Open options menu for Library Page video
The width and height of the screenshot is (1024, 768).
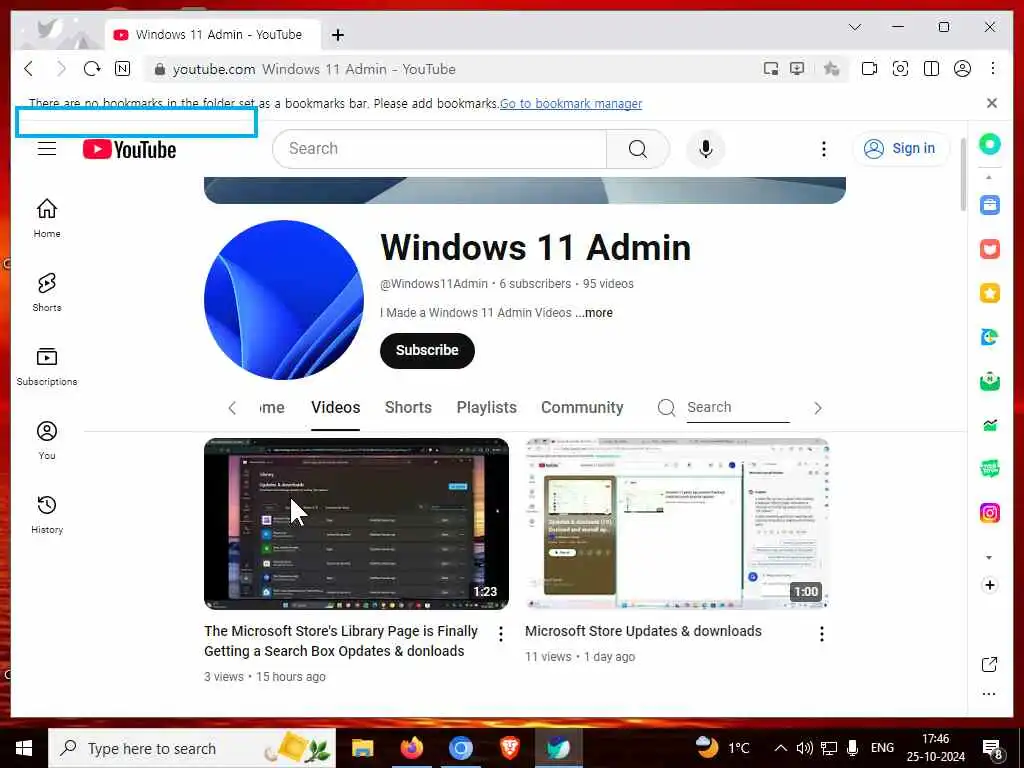501,634
